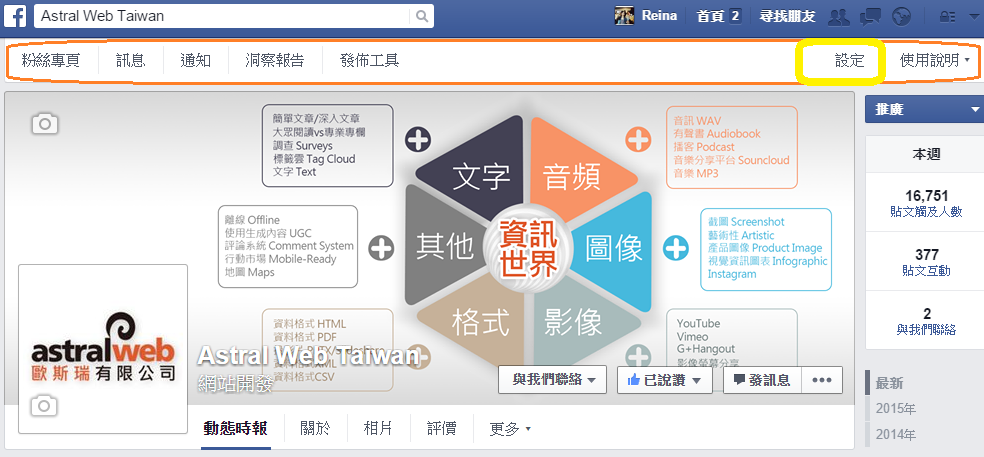Click the camera icon on cover photo
The image size is (984, 457).
[45, 124]
